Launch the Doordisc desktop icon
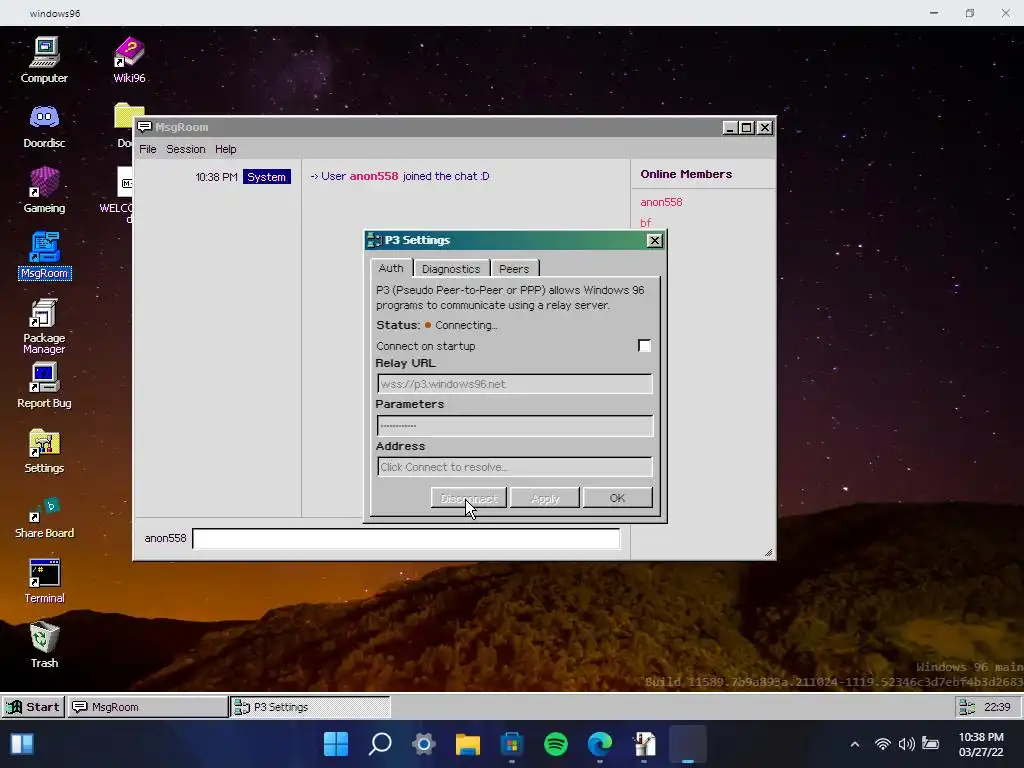Image resolution: width=1024 pixels, height=768 pixels. pos(44,125)
